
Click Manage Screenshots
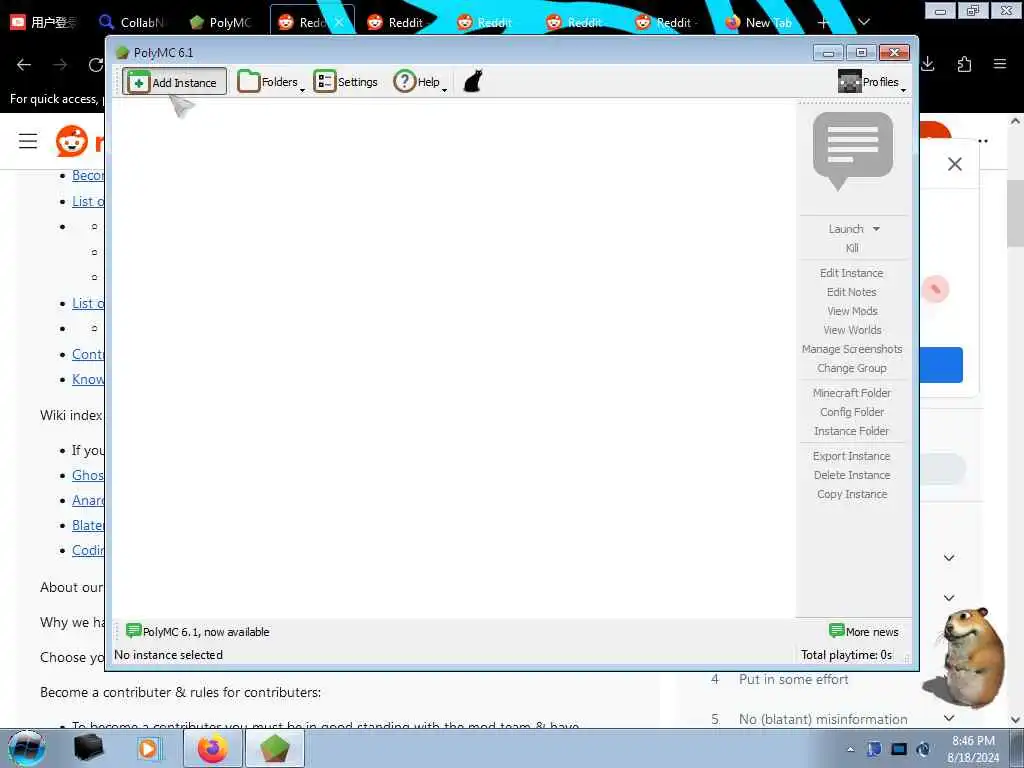click(x=852, y=349)
